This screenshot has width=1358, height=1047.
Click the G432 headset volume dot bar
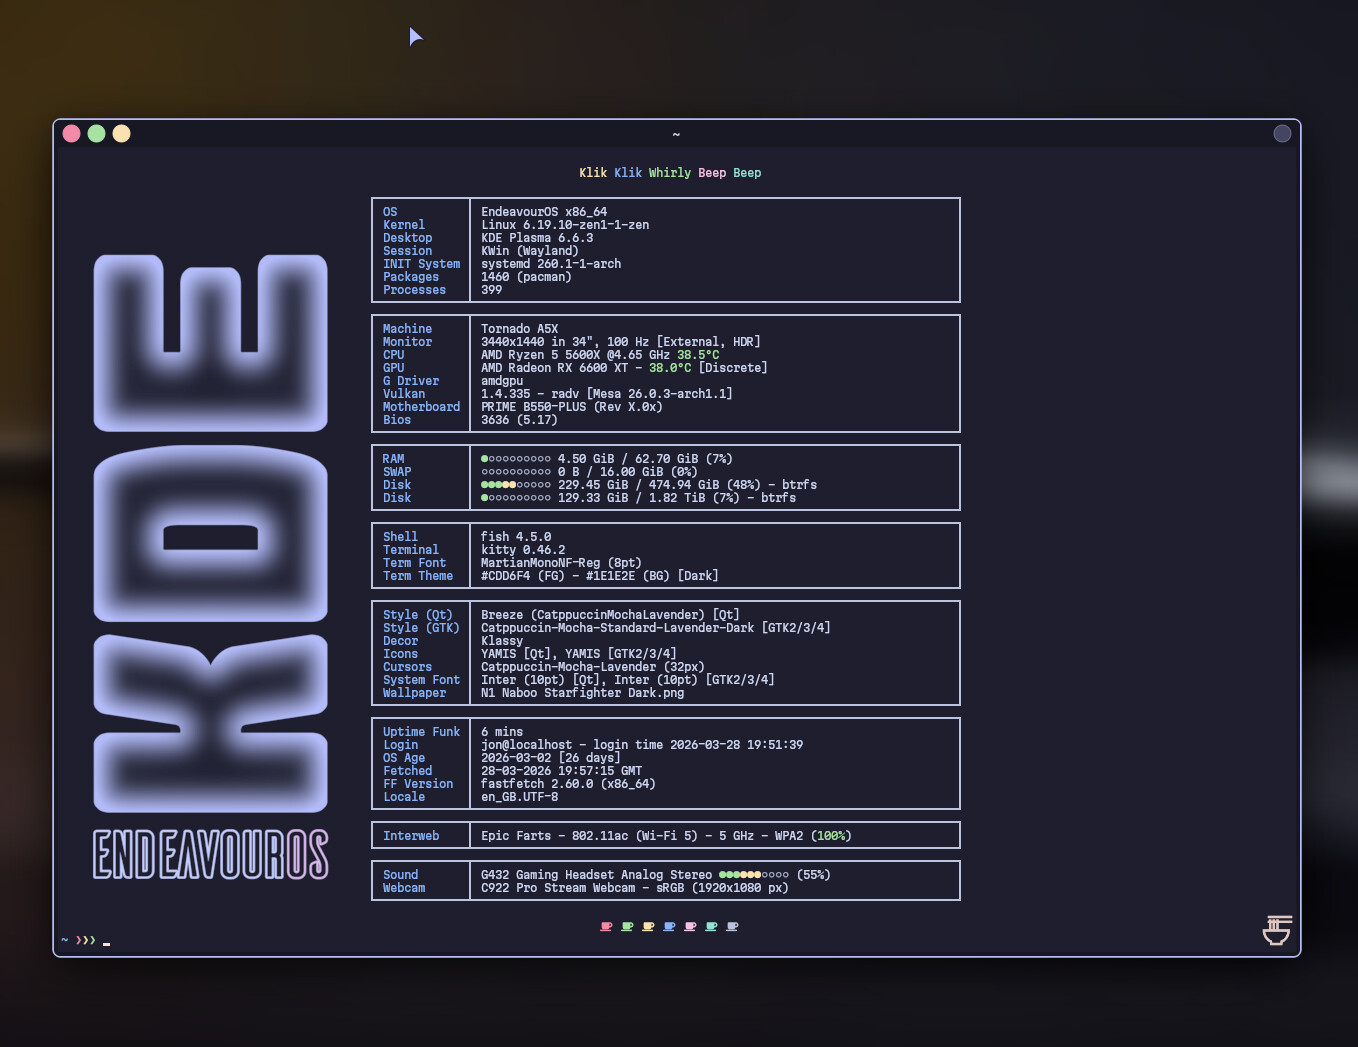pyautogui.click(x=753, y=875)
